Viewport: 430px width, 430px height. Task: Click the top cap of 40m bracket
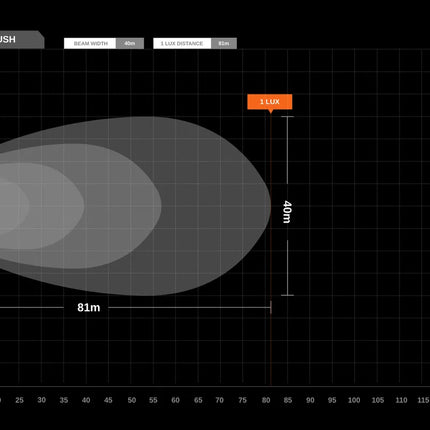point(287,117)
